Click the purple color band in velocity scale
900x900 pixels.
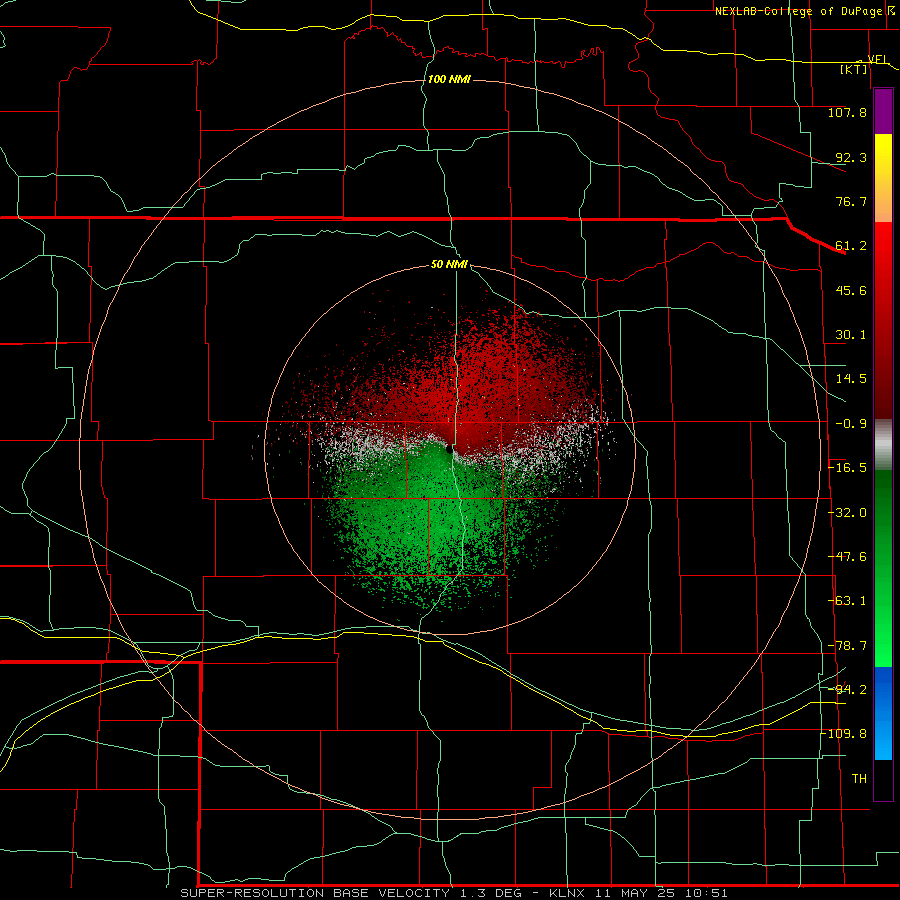(883, 111)
